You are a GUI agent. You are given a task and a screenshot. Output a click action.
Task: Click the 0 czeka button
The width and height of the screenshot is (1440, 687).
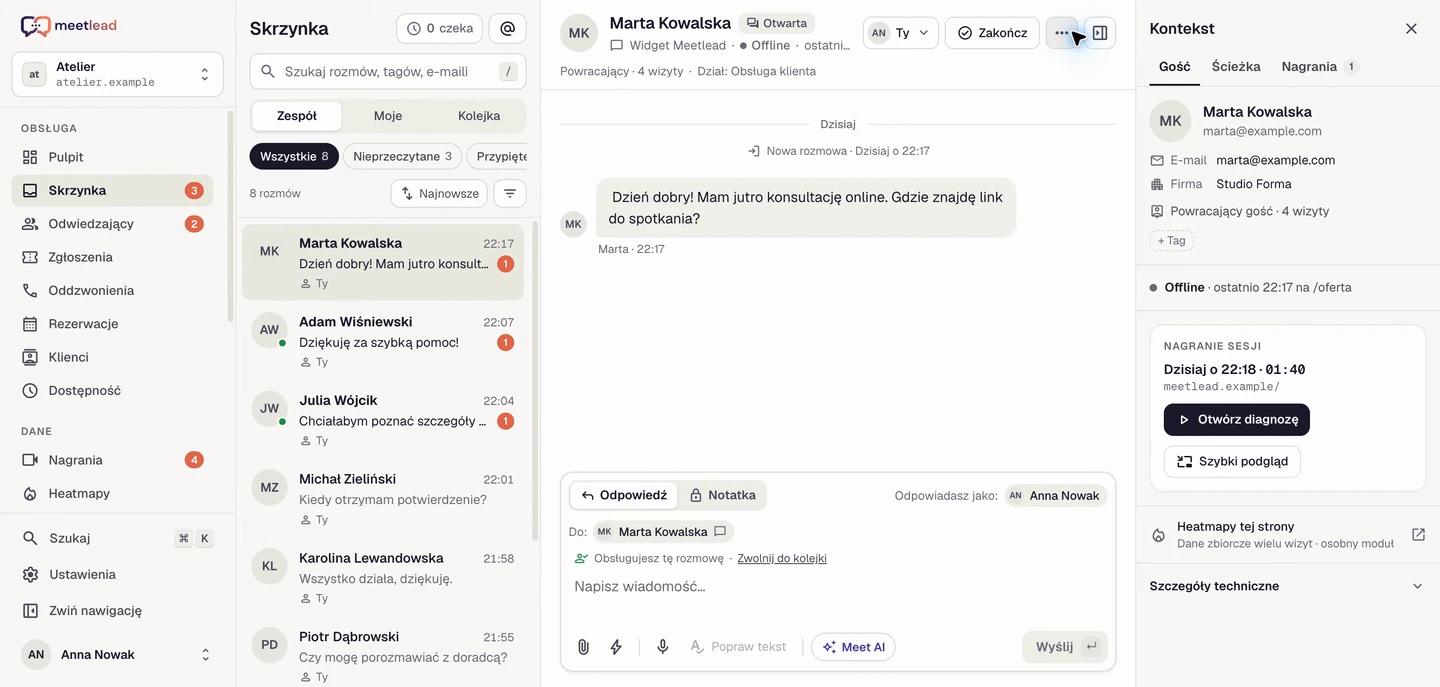coord(440,29)
